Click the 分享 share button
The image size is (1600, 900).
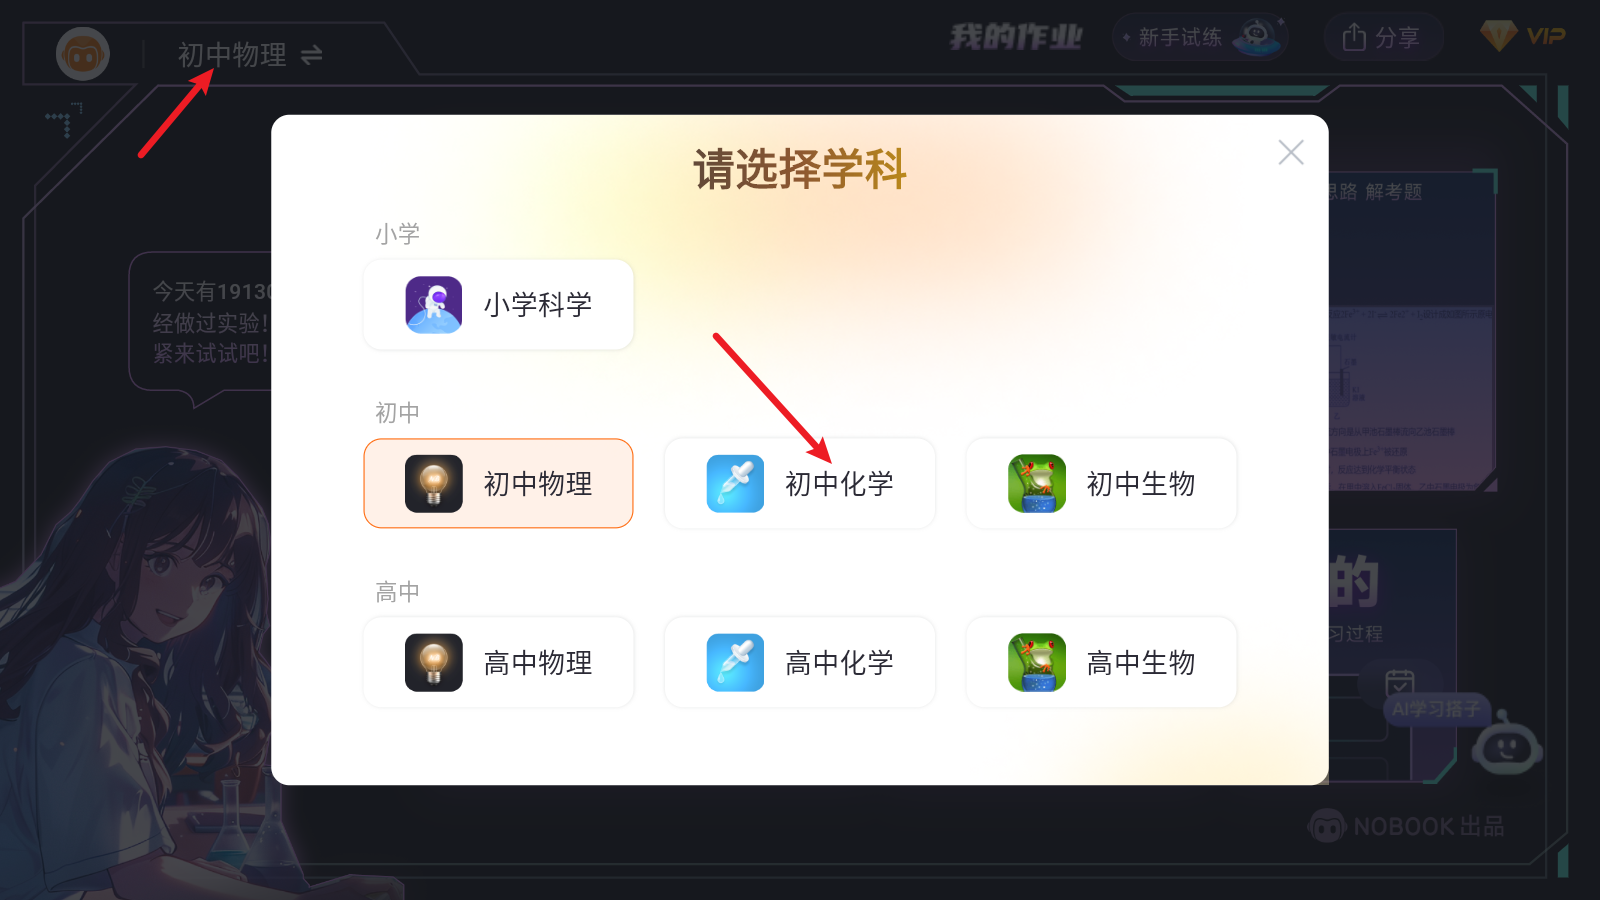pyautogui.click(x=1383, y=37)
